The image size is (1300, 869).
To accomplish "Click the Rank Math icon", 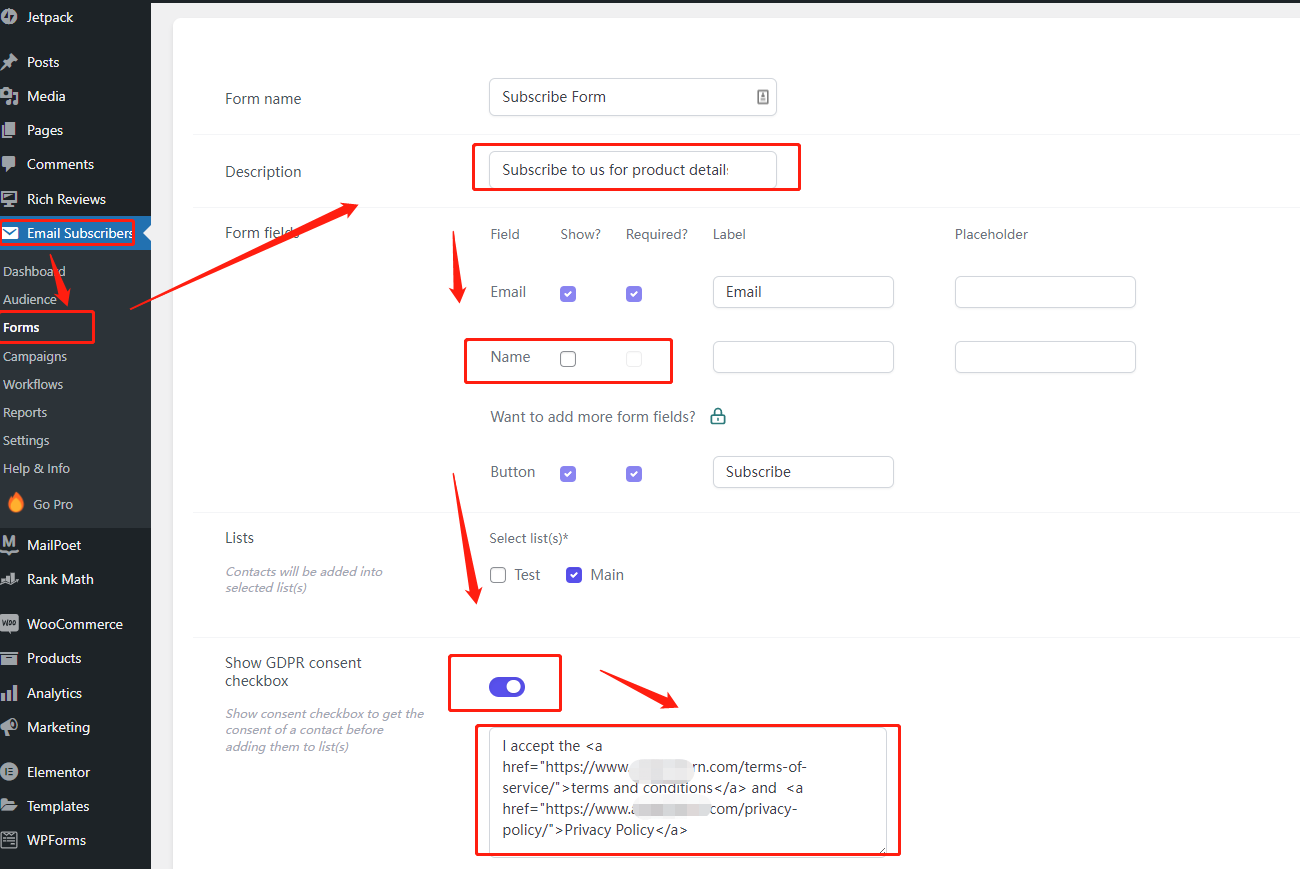I will [9, 579].
